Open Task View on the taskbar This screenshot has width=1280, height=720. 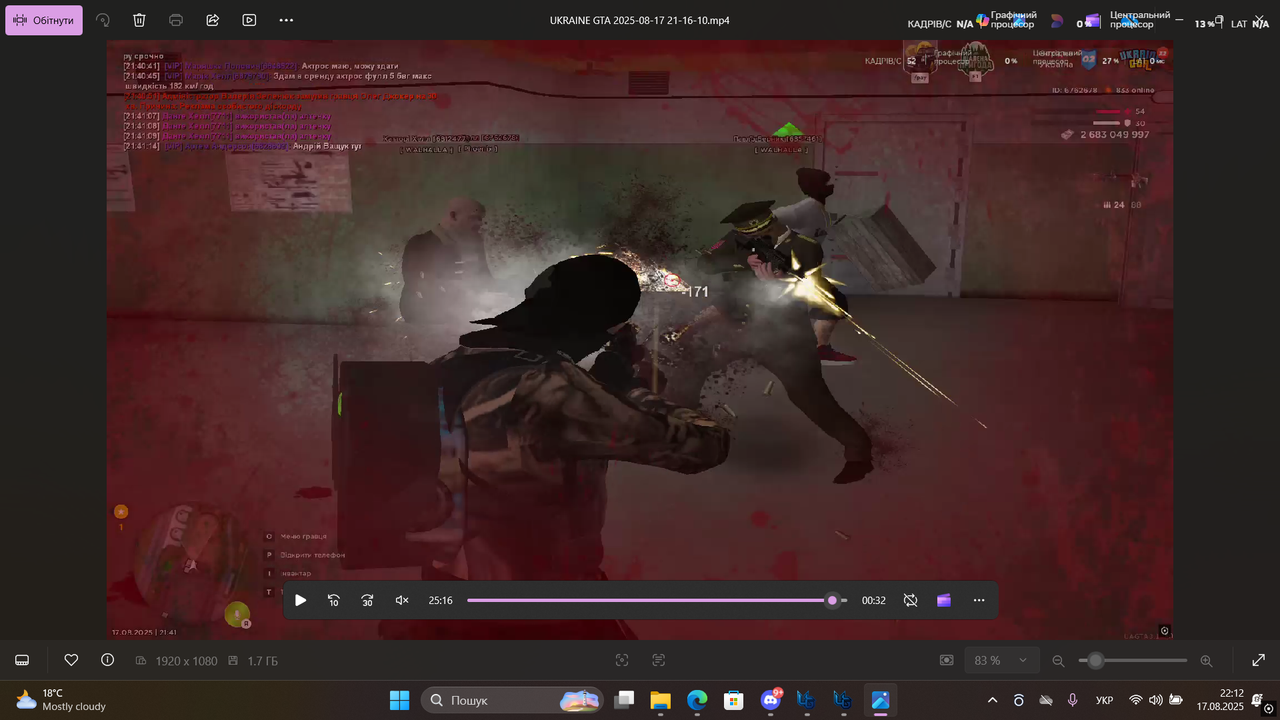coord(624,700)
